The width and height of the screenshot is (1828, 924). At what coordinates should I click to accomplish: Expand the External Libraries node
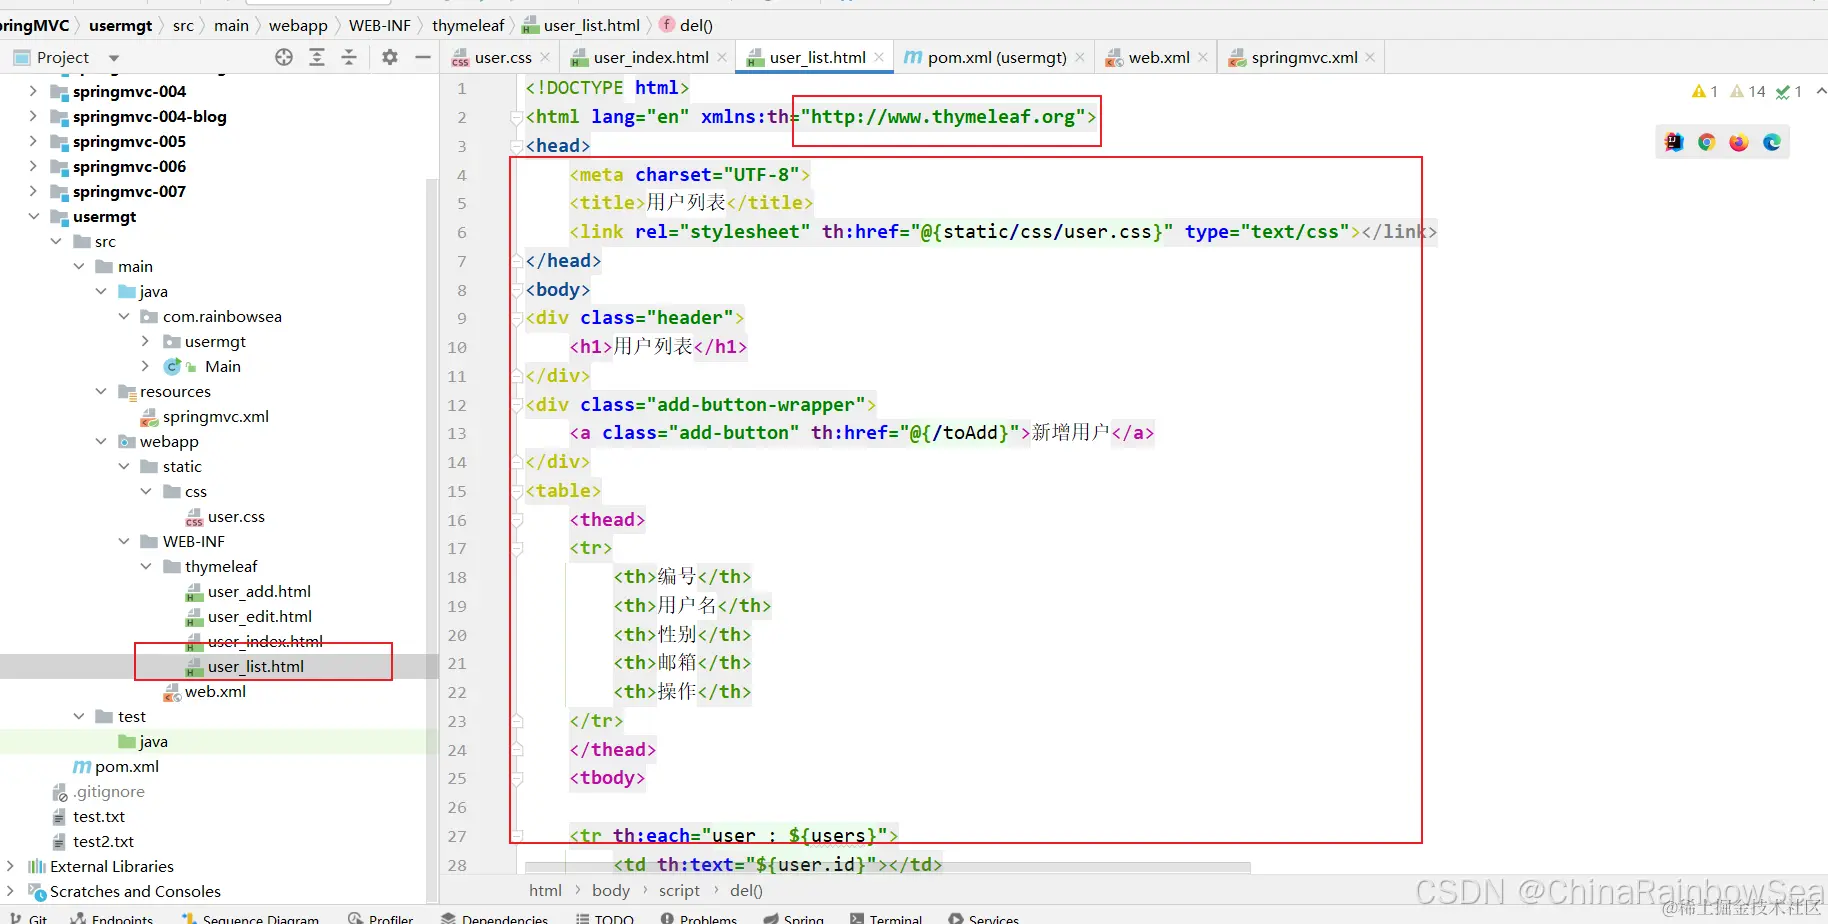click(x=11, y=867)
